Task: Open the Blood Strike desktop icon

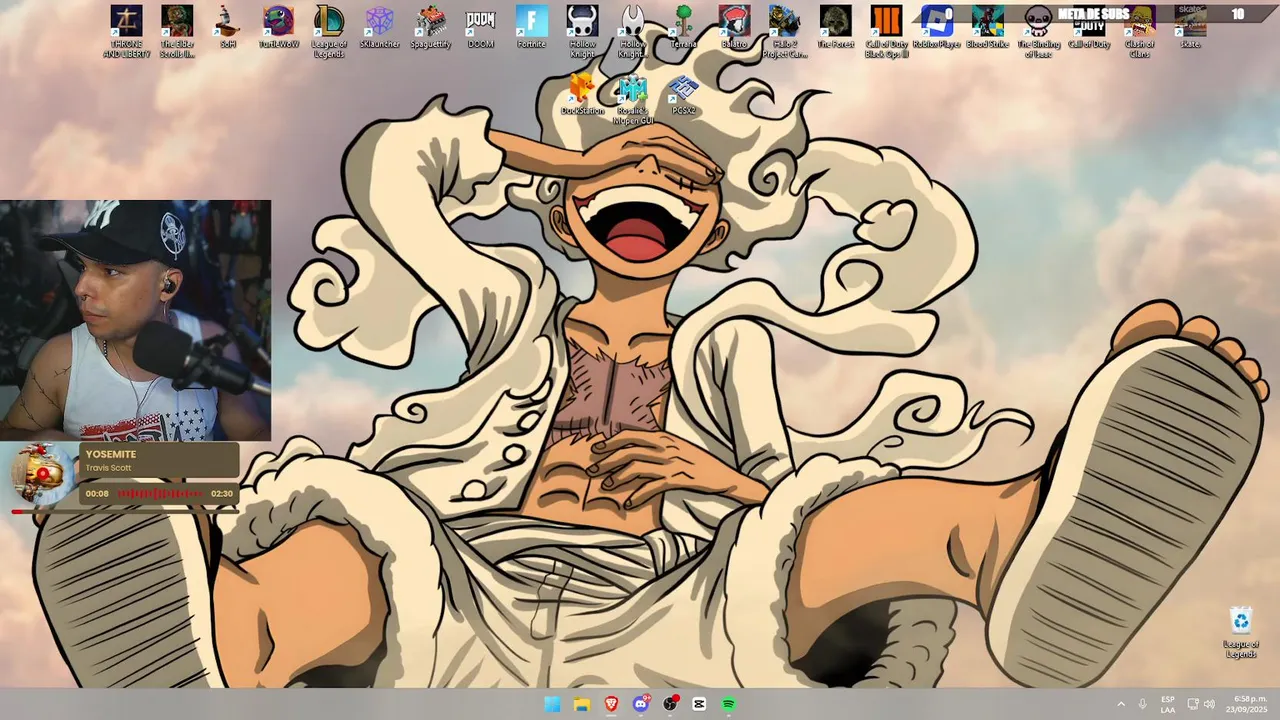Action: click(988, 27)
